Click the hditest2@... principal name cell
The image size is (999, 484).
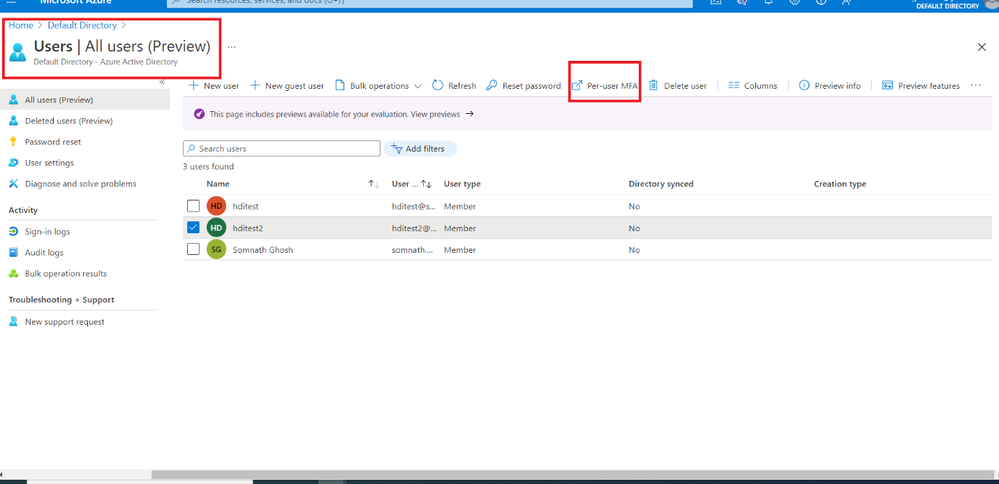414,228
